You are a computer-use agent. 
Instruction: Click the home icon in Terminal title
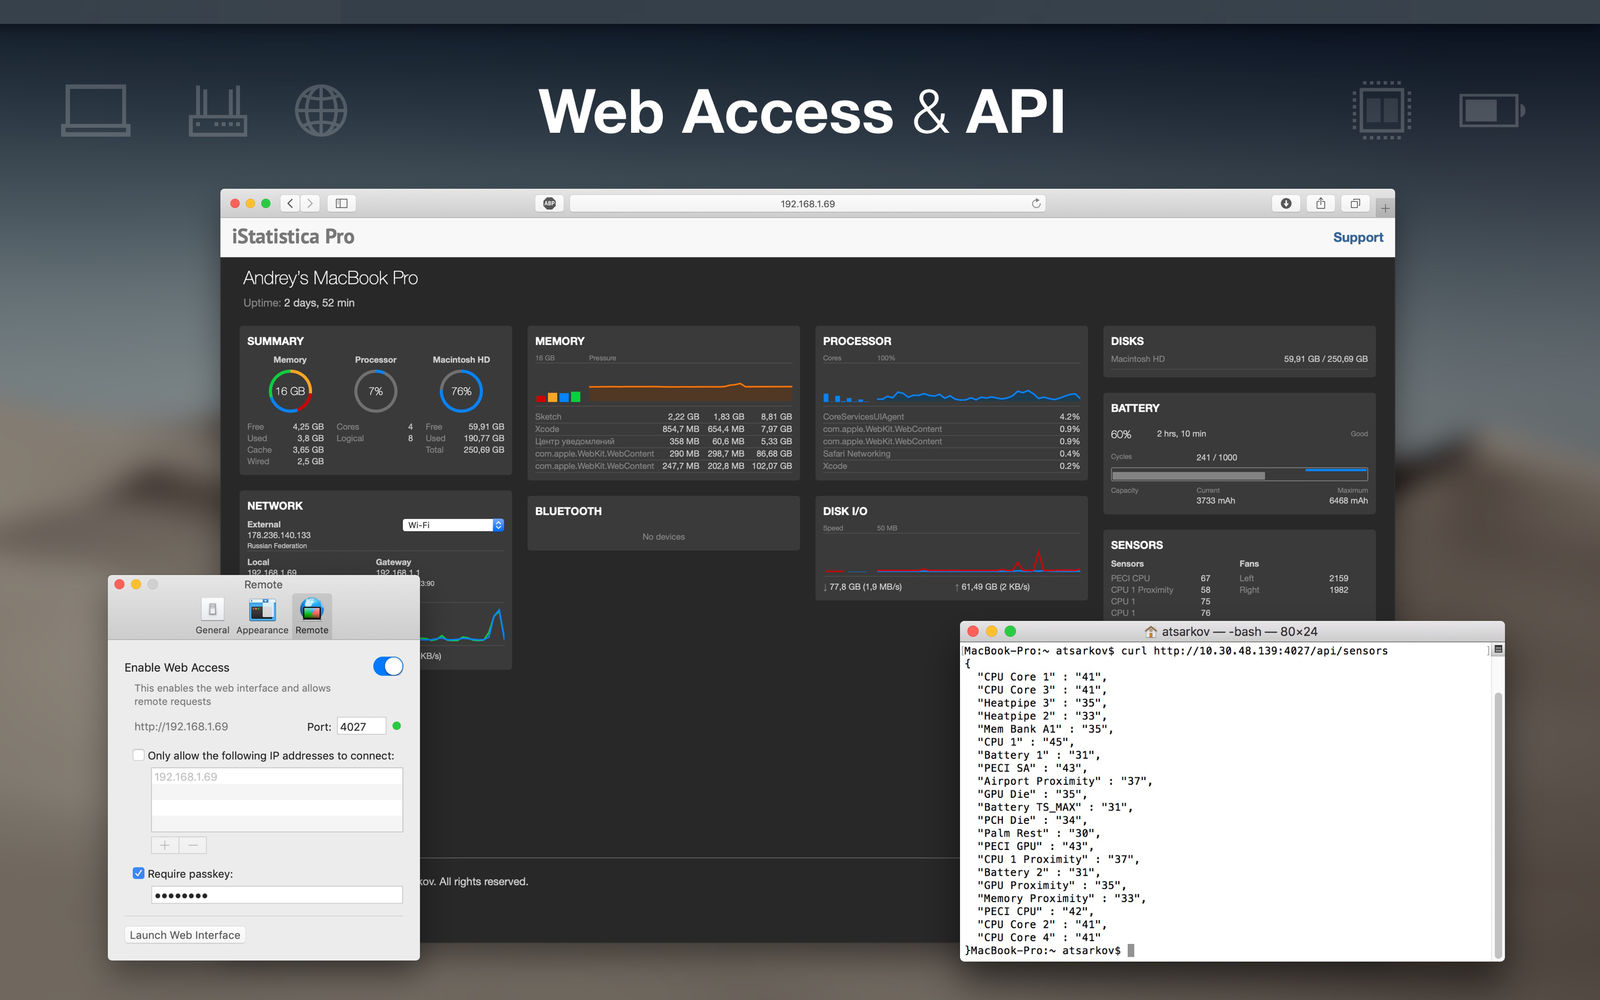point(1151,632)
